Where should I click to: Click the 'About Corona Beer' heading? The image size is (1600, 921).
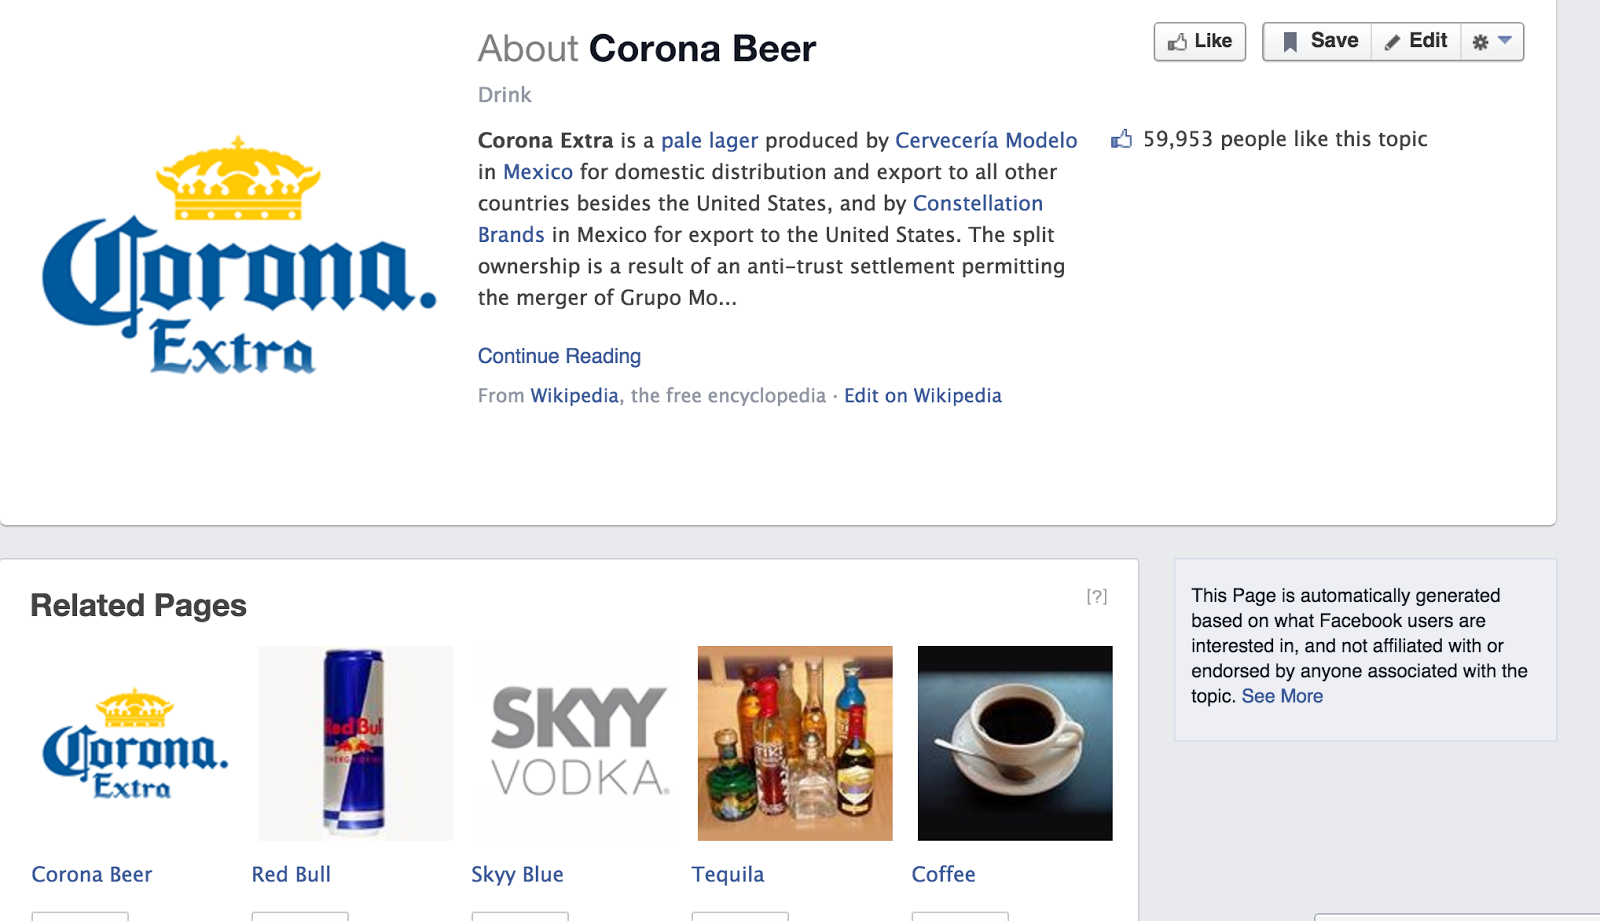tap(647, 49)
